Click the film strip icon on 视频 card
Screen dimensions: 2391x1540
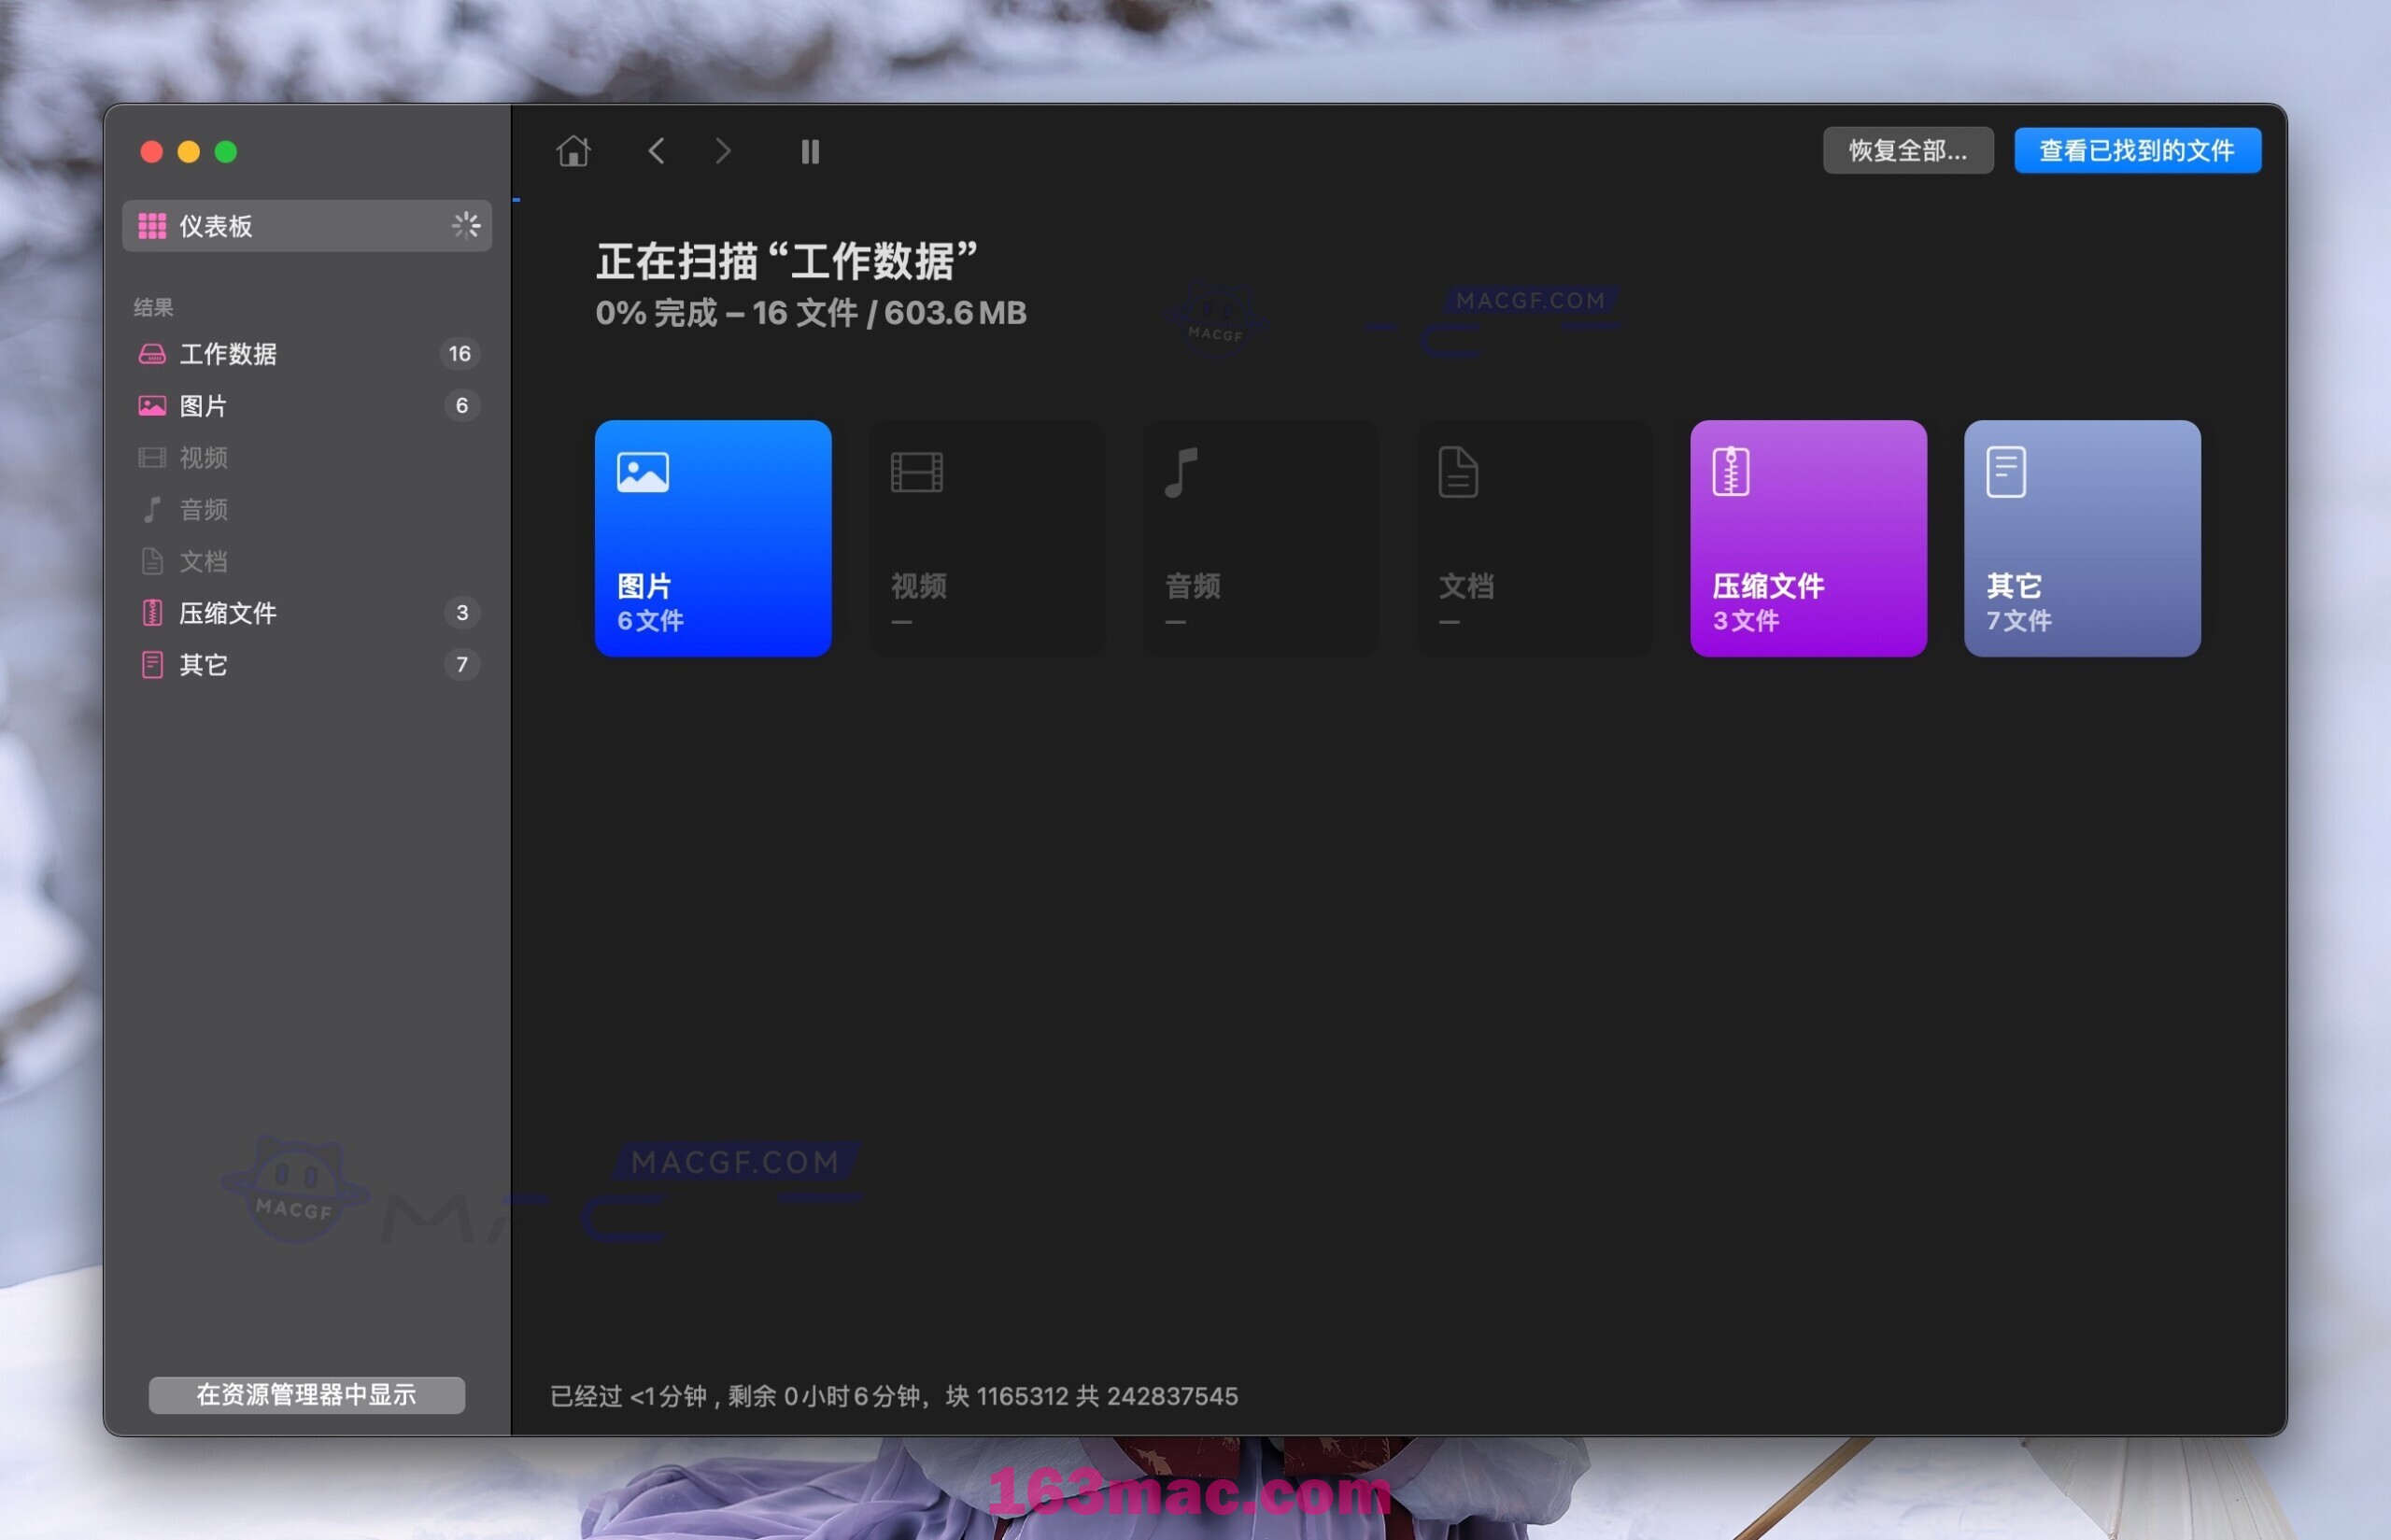917,472
